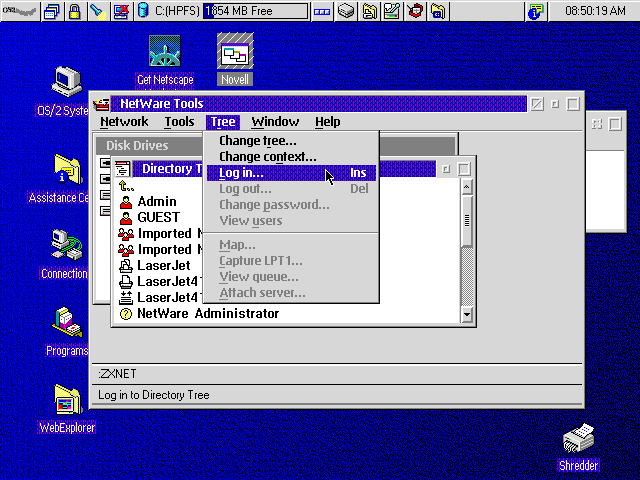Maximize the NetWare Tools window

click(x=573, y=104)
